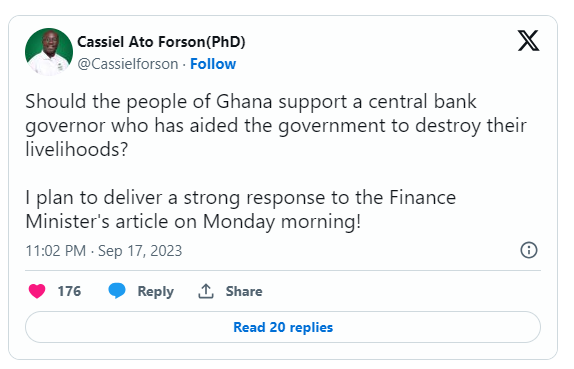This screenshot has height=369, width=574.
Task: Click the 176 likes count
Action: 69,291
